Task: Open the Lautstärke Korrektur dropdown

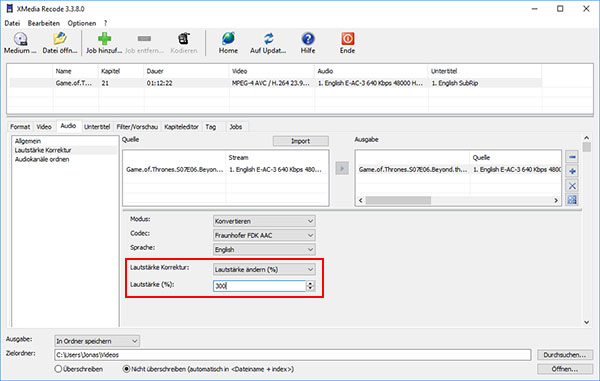Action: (x=264, y=269)
